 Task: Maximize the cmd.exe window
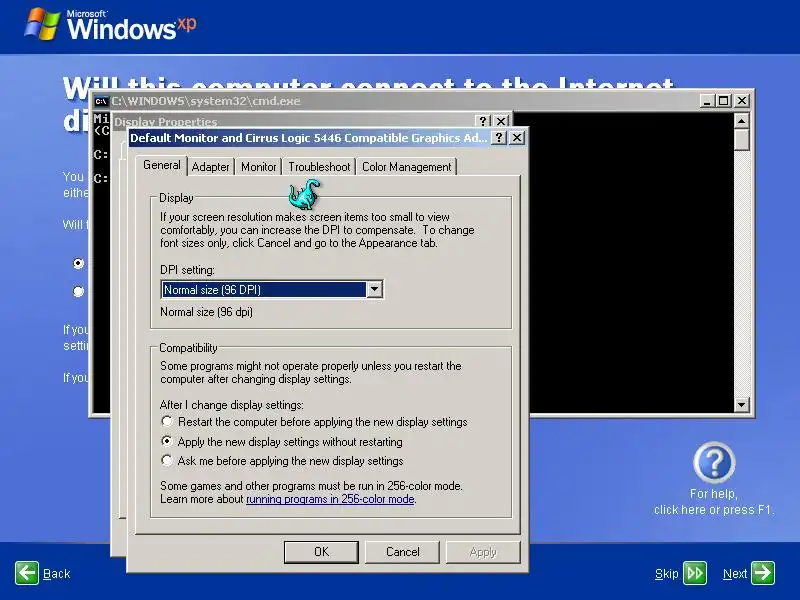pos(723,101)
